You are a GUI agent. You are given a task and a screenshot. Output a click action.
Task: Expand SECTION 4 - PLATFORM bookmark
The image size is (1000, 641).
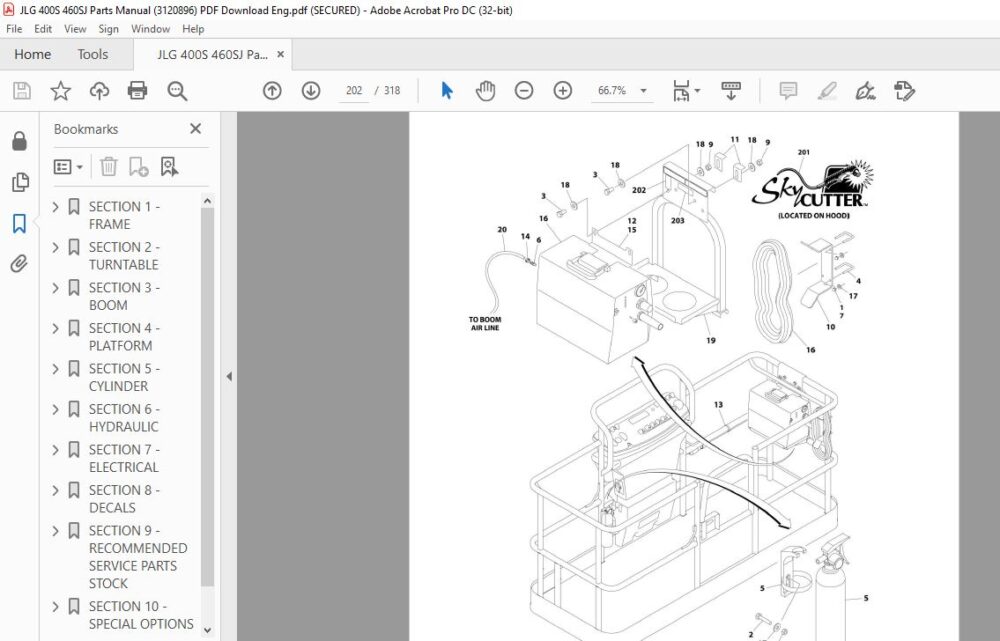55,328
